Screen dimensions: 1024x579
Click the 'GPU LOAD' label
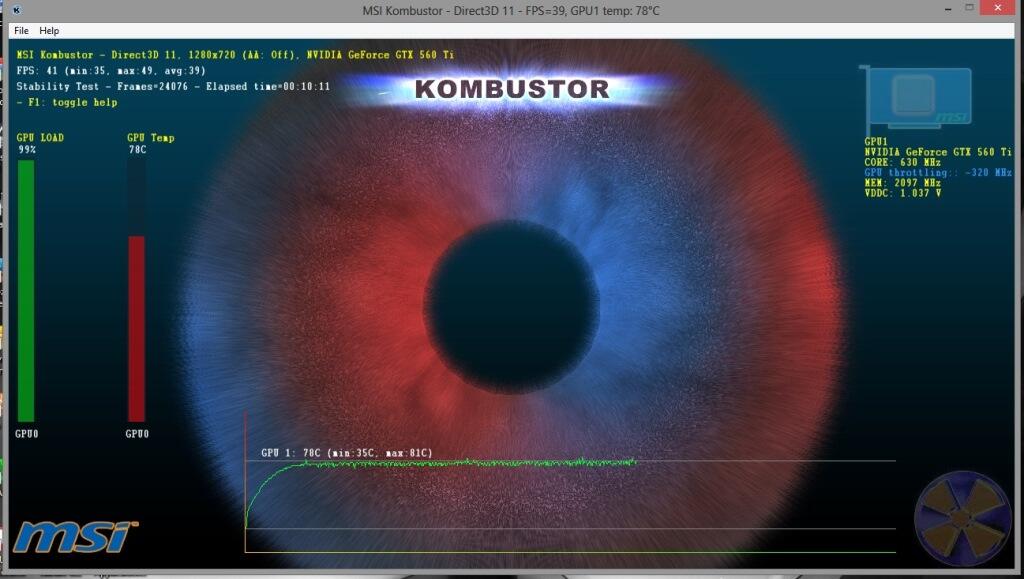point(40,138)
